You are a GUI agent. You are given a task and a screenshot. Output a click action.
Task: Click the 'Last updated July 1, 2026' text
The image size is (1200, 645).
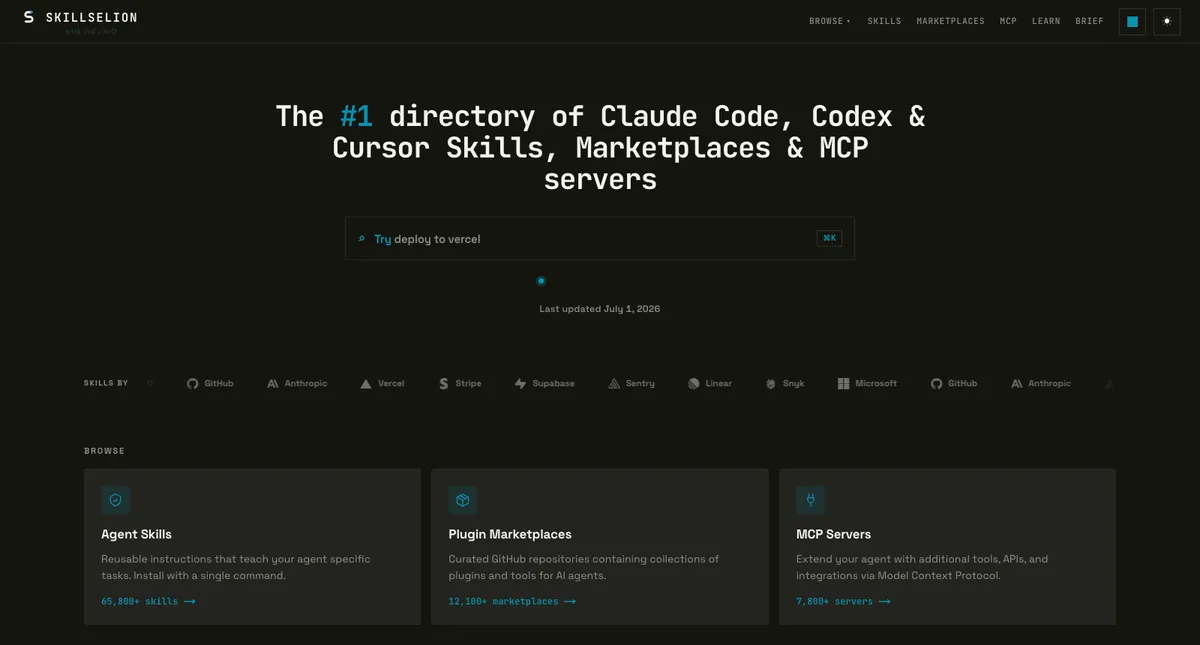pos(600,309)
